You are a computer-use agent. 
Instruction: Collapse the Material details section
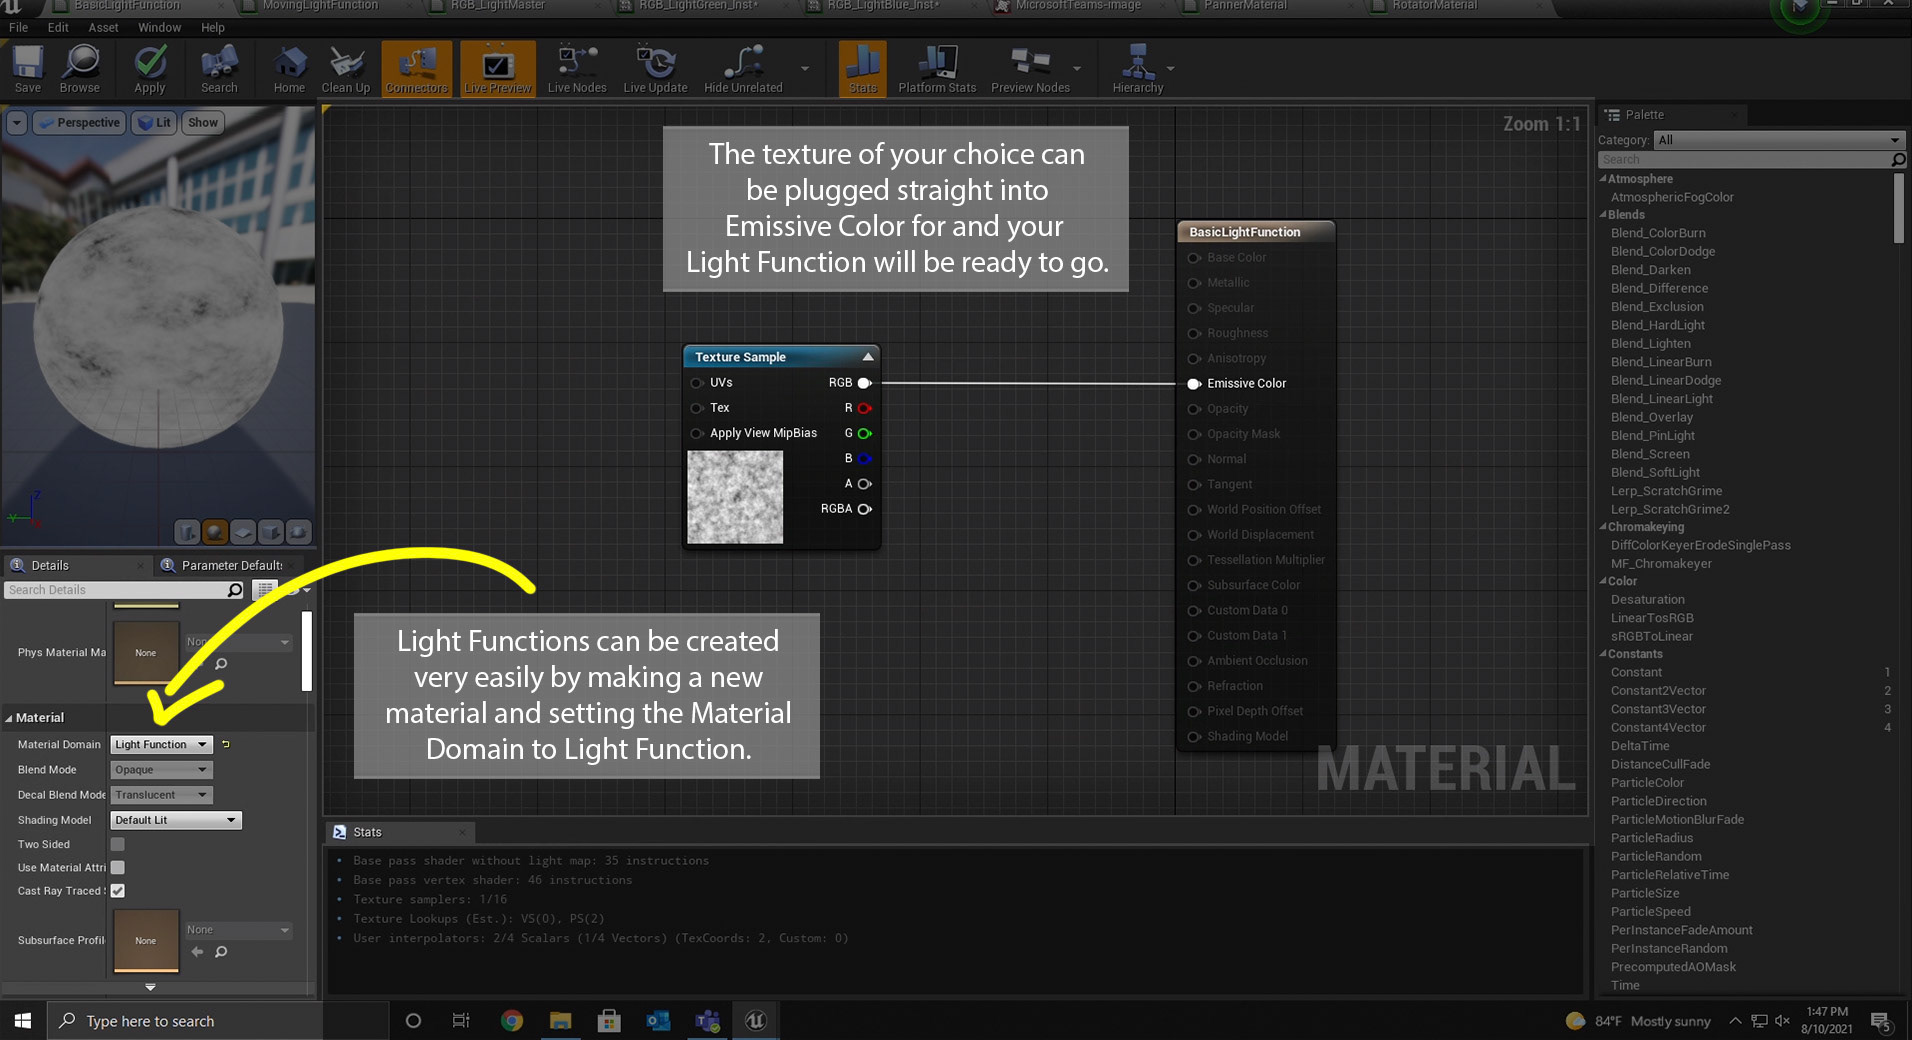tap(9, 718)
